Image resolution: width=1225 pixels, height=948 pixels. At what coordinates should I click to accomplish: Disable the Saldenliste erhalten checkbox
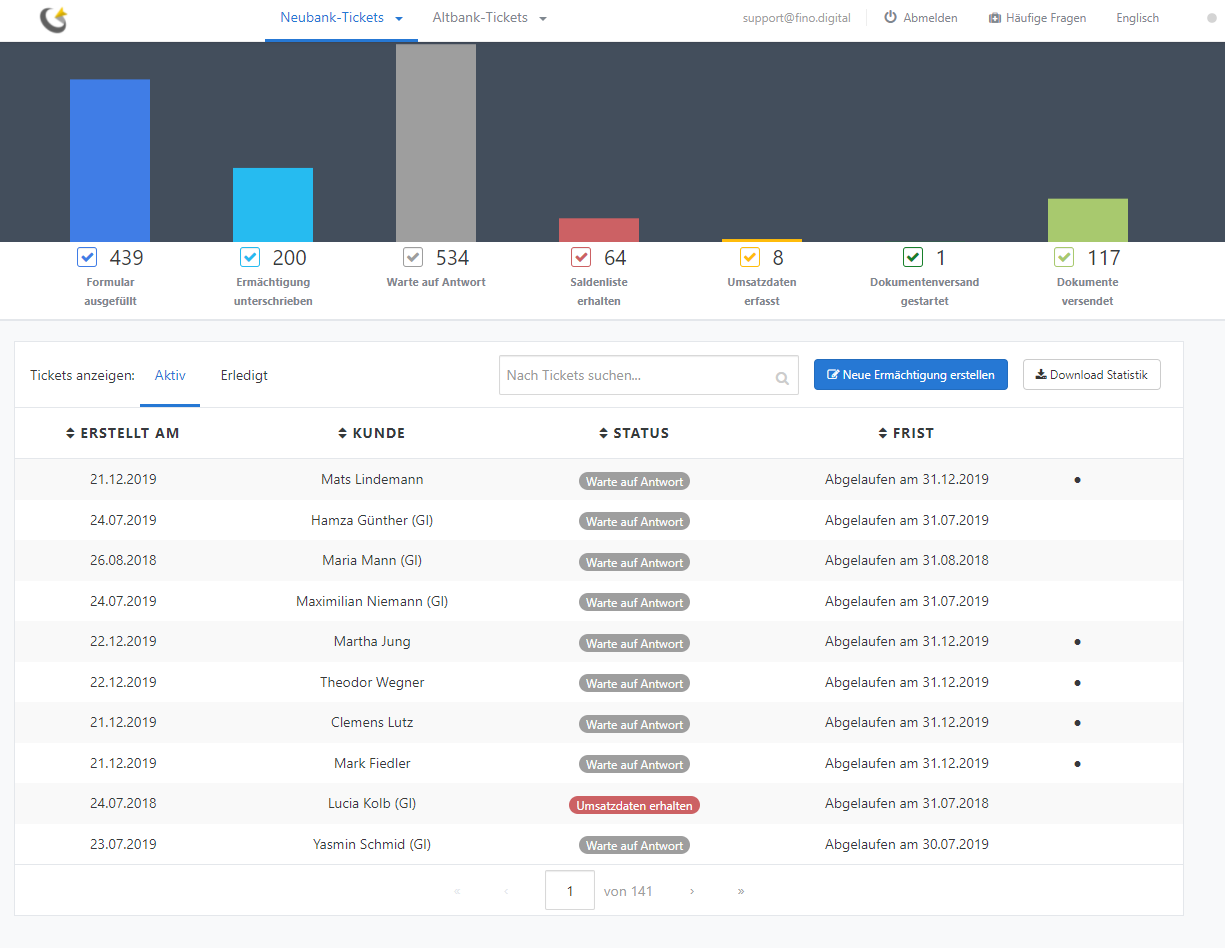tap(581, 257)
